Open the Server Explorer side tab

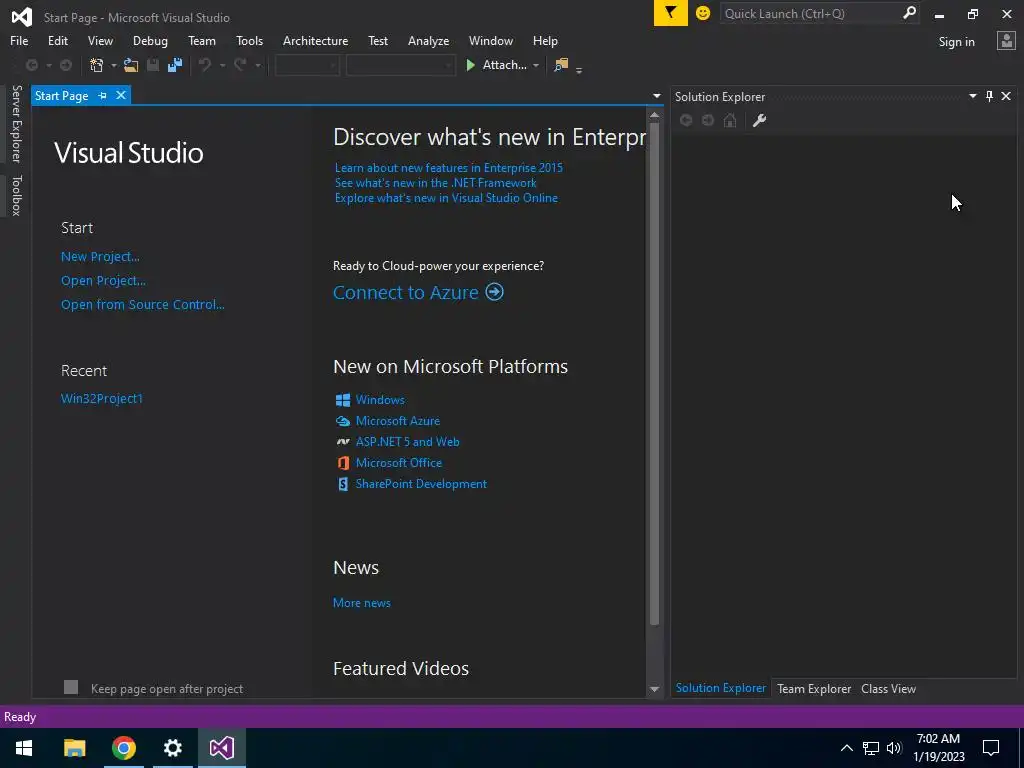(16, 123)
